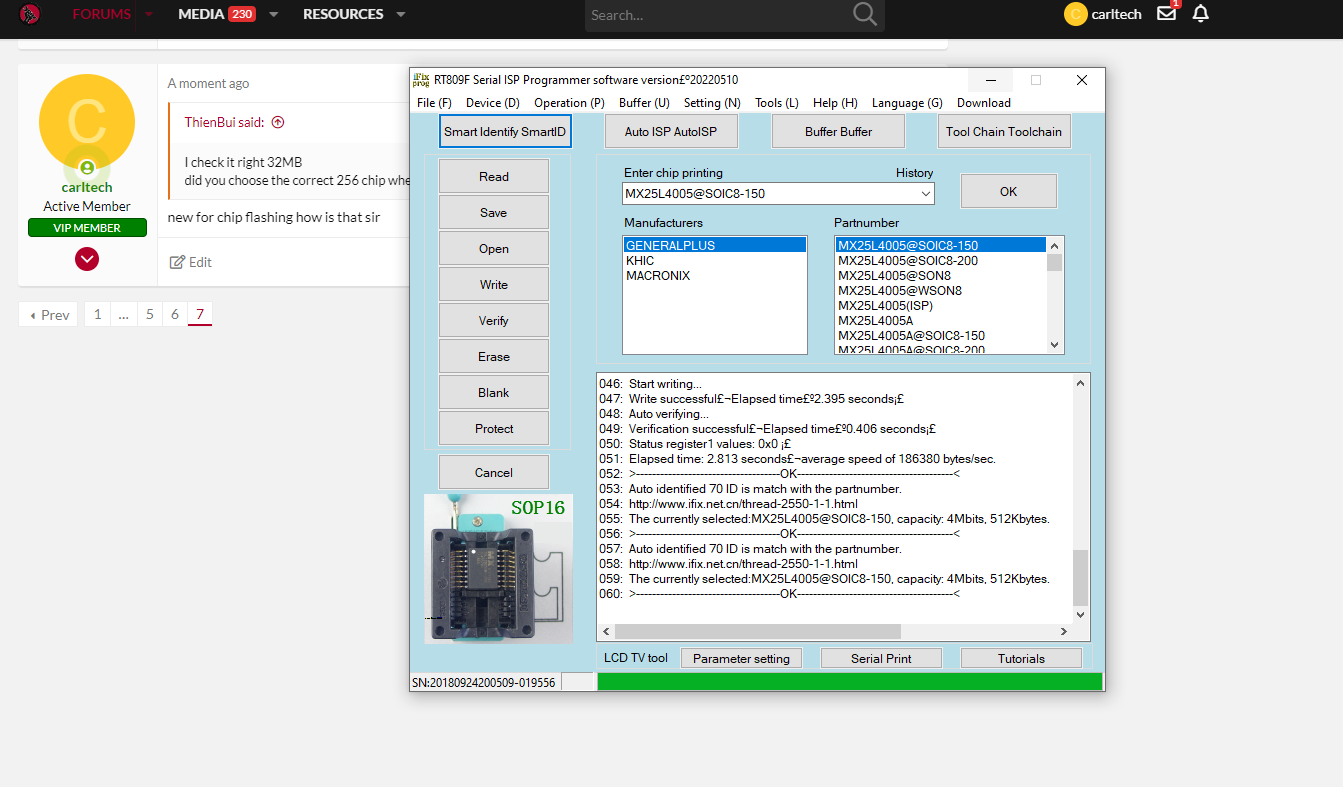Open the Download menu

pos(983,103)
